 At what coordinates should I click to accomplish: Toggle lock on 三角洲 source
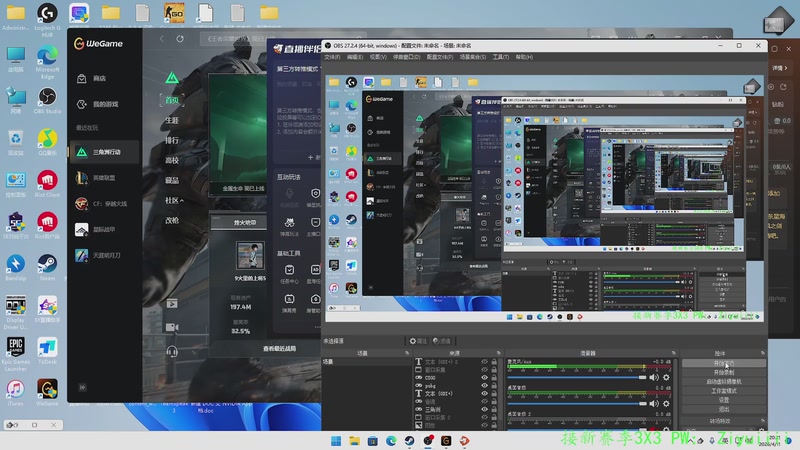click(494, 410)
